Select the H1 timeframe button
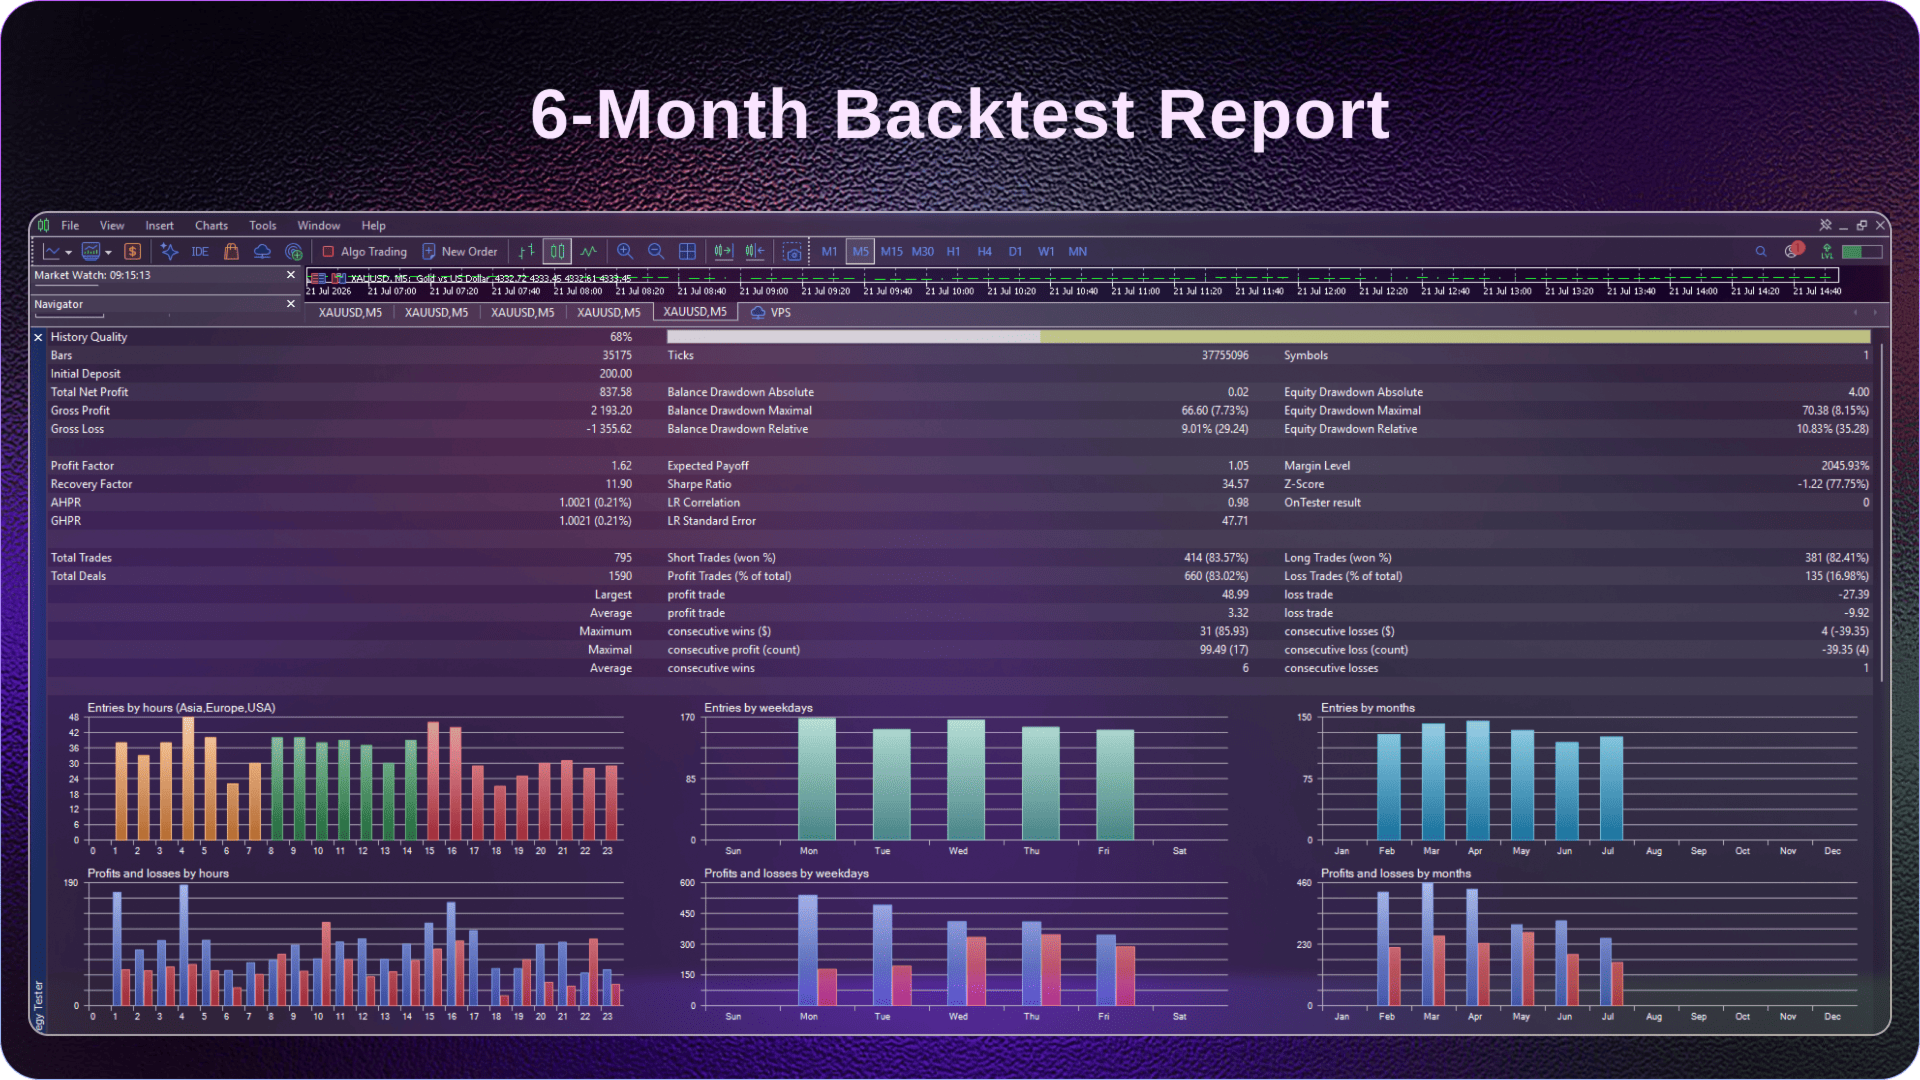Image resolution: width=1920 pixels, height=1080 pixels. [x=953, y=252]
